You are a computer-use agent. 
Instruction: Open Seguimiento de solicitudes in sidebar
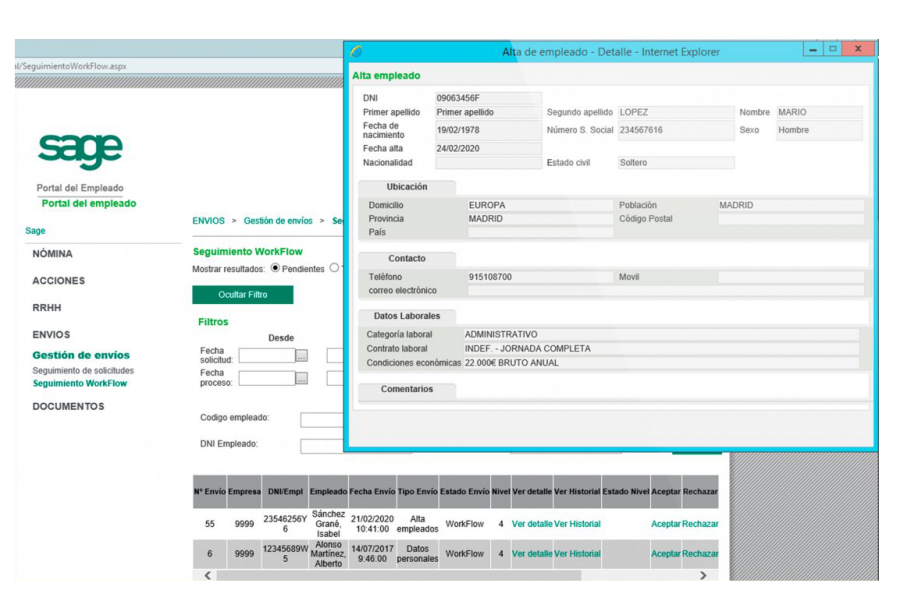click(x=83, y=371)
